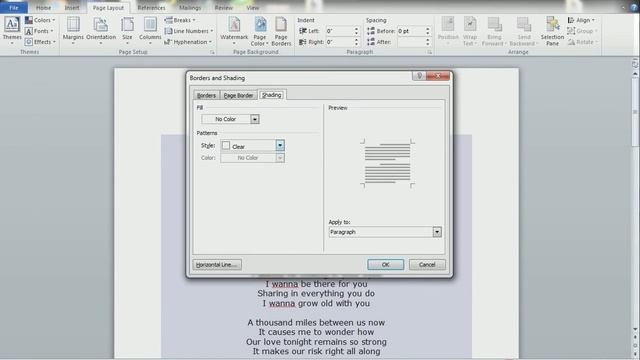Open the Themes gallery
Viewport: 640px width, 360px height.
click(x=12, y=30)
